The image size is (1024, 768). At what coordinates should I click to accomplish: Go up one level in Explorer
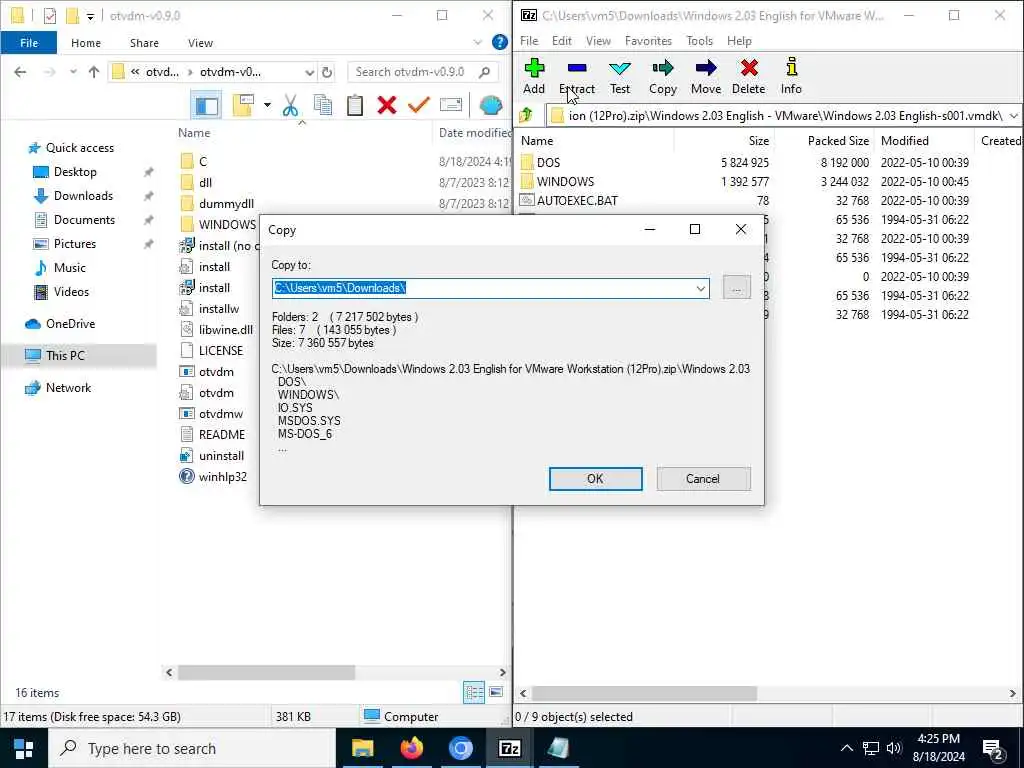coord(94,72)
